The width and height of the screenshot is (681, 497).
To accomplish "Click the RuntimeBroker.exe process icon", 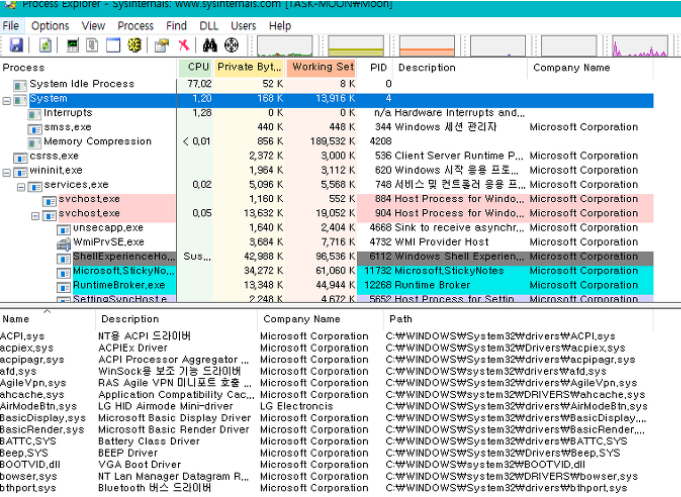I will (x=63, y=286).
